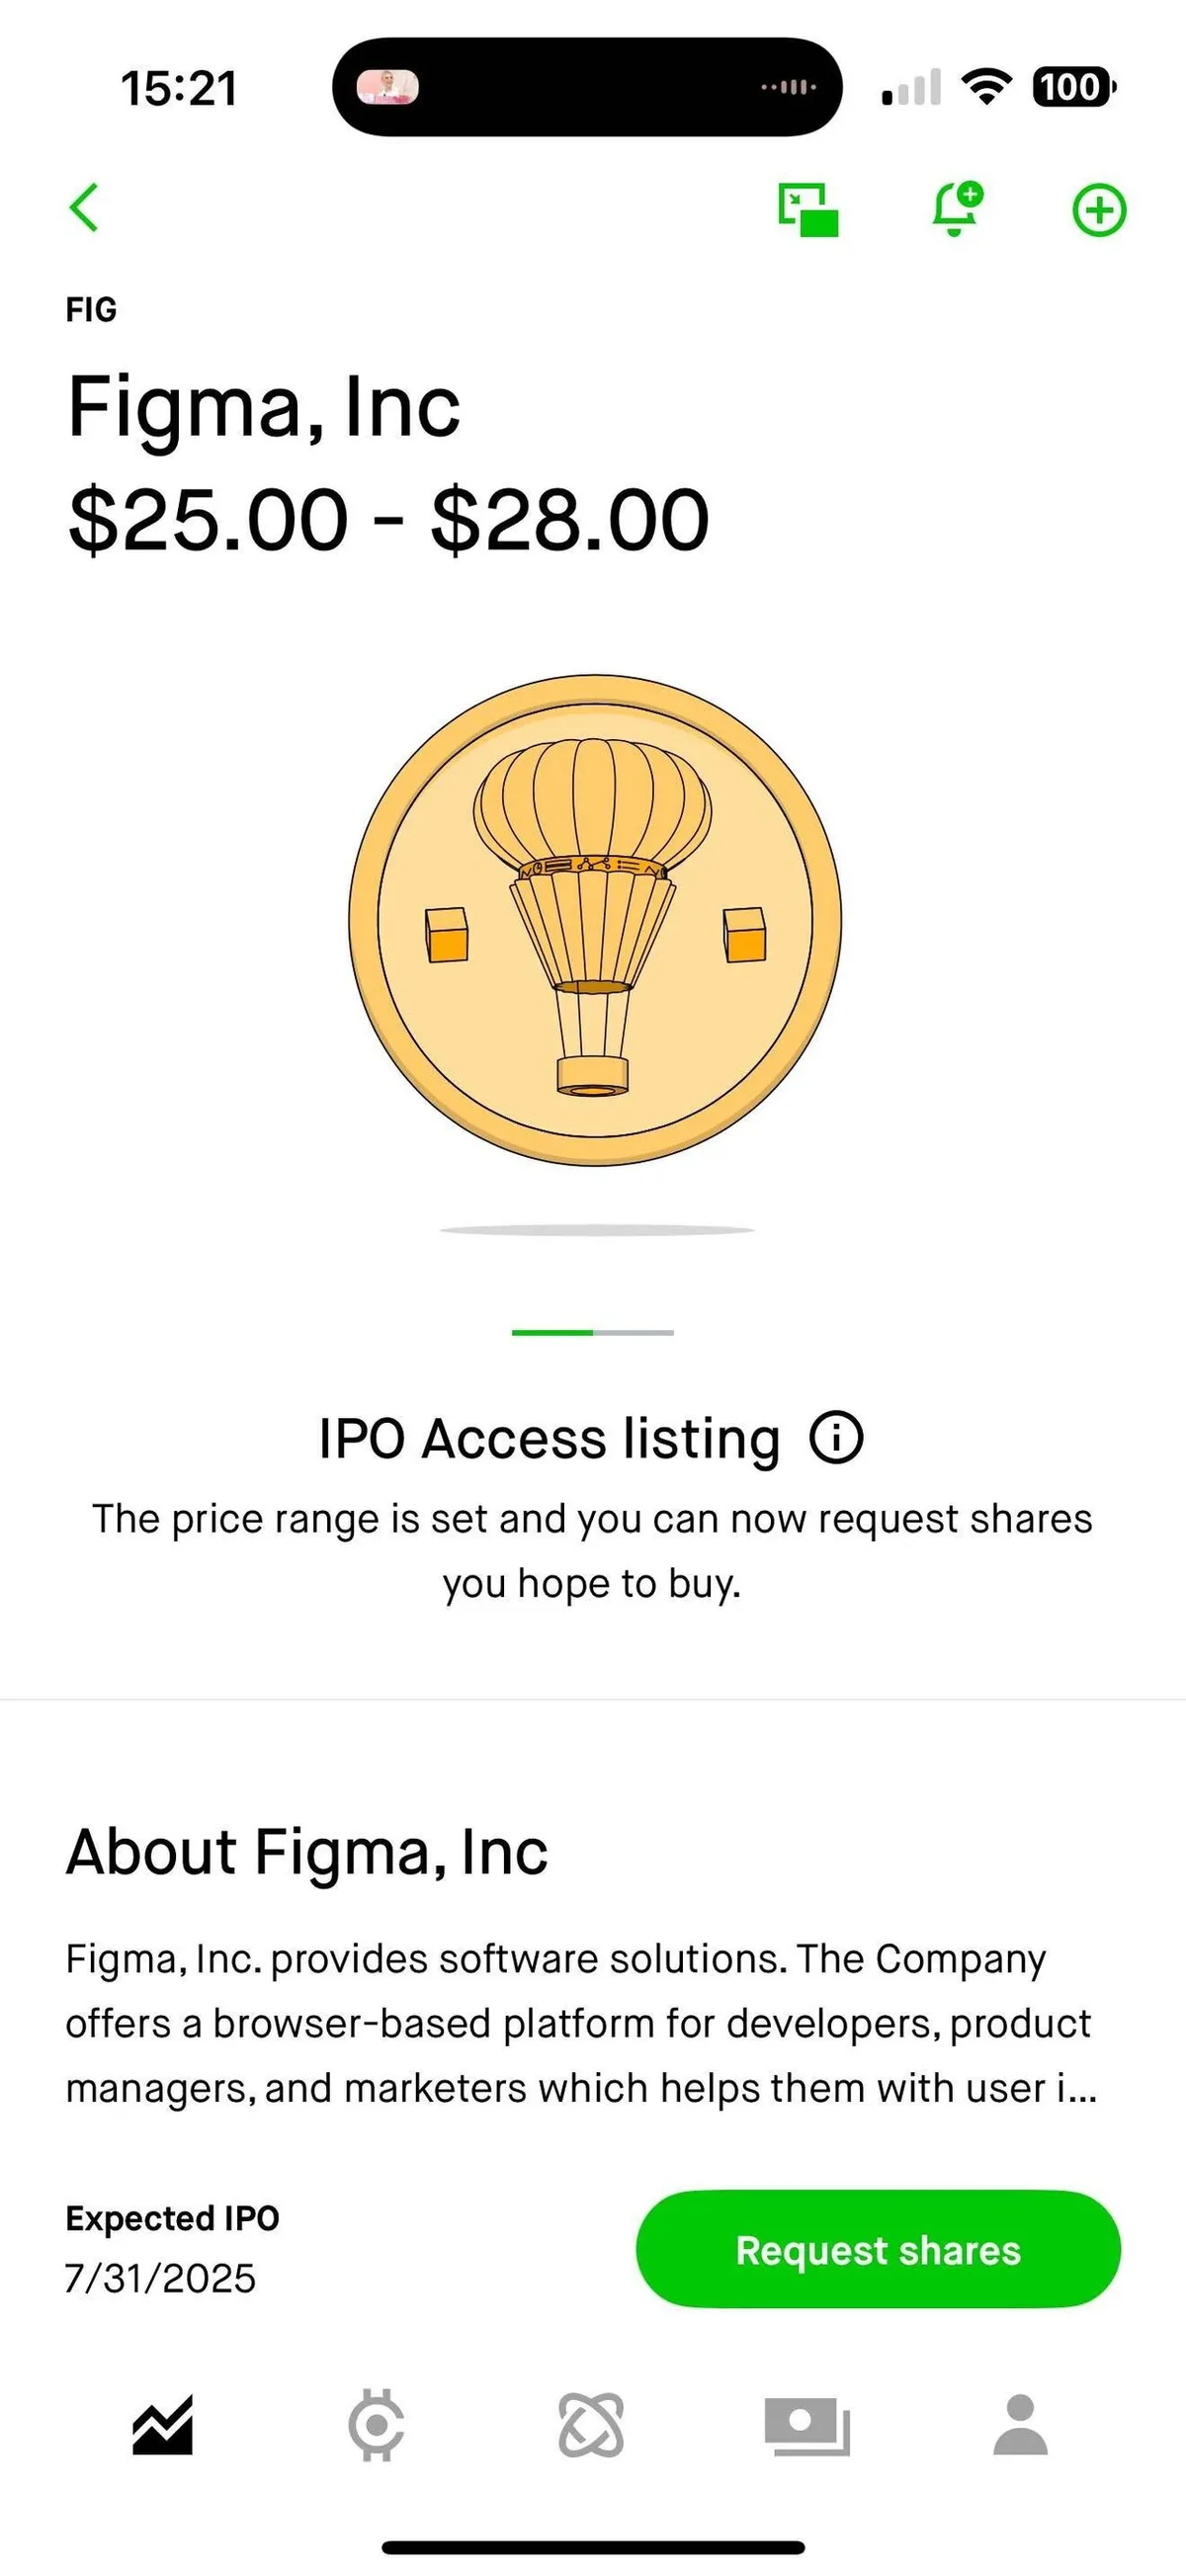
Task: Tap the green picture-in-picture icon
Action: coord(808,210)
